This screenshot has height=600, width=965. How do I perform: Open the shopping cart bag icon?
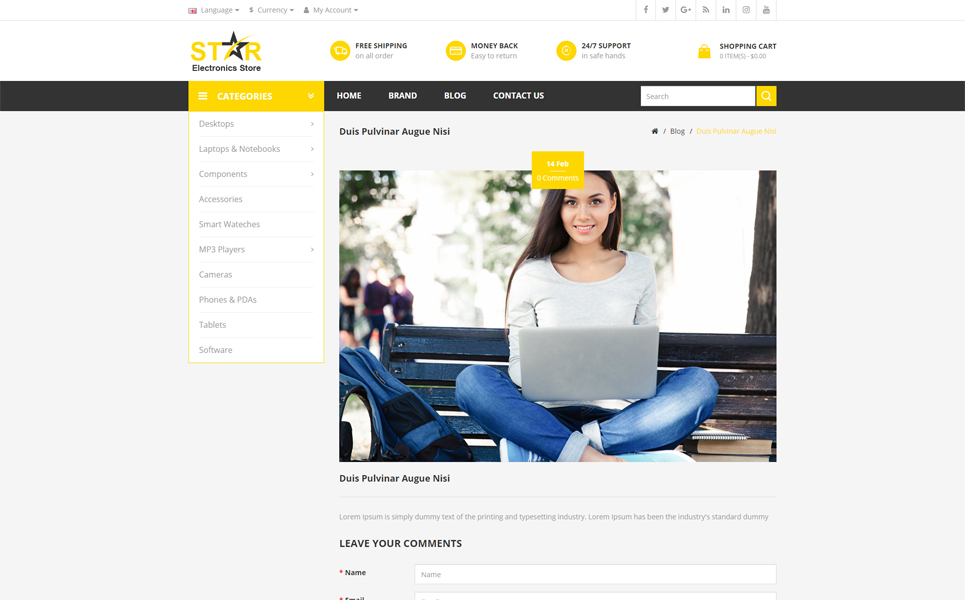click(704, 51)
